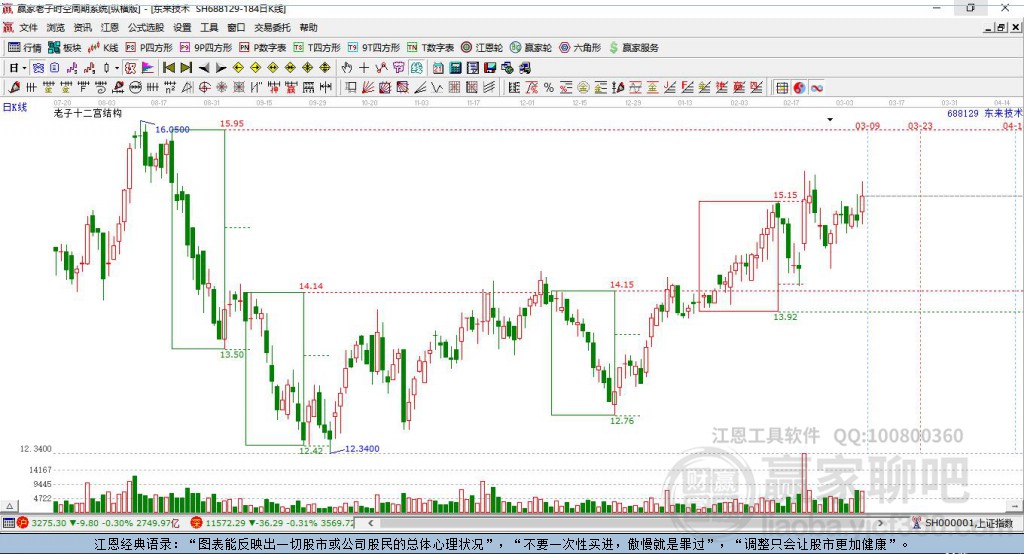This screenshot has height=554, width=1024.
Task: Select the red circle target tool
Action: click(204, 88)
